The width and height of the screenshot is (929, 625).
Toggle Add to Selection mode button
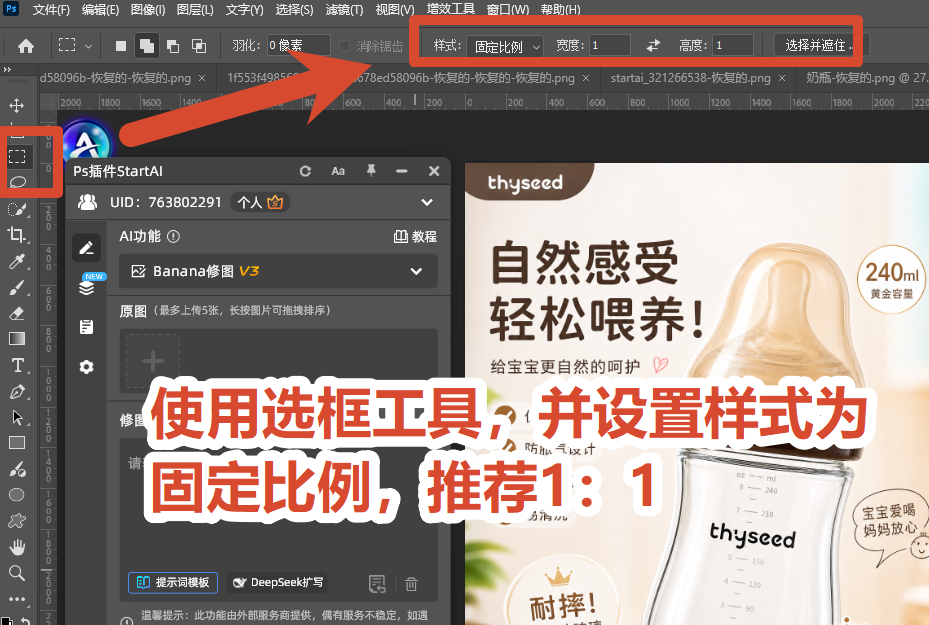[146, 46]
